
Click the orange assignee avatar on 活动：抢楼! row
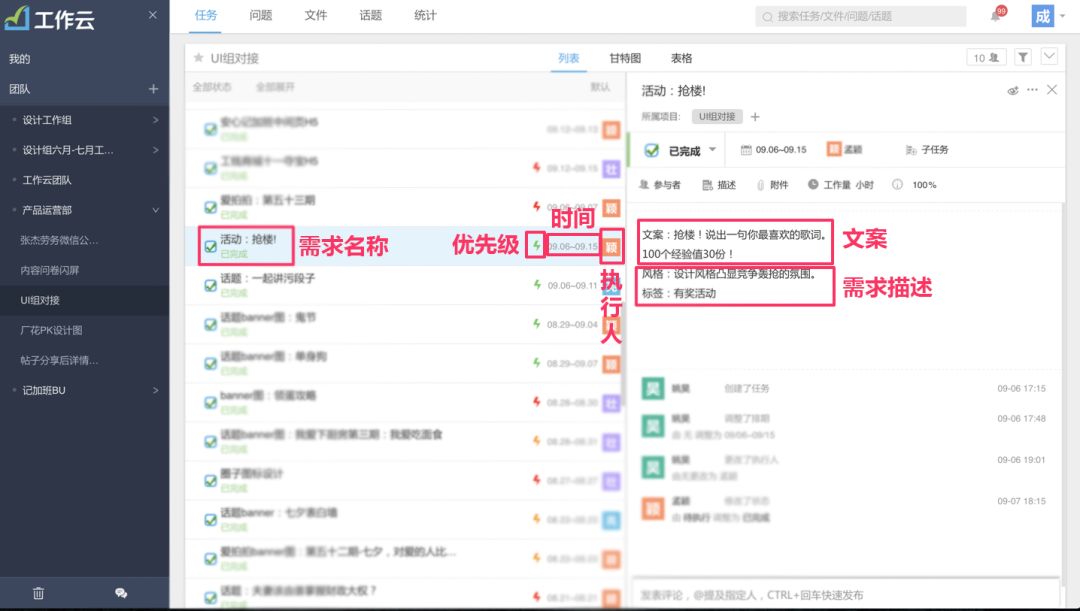click(611, 247)
